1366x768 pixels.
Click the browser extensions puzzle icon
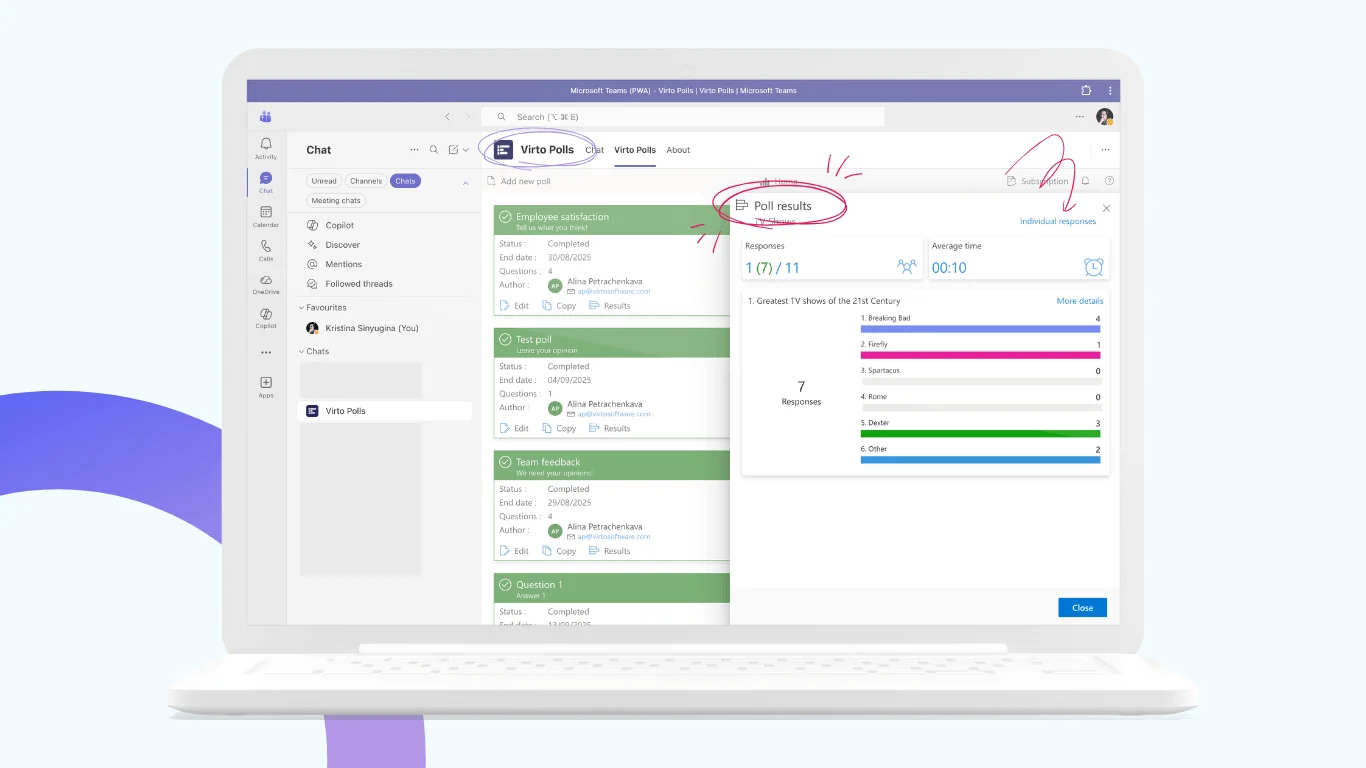click(x=1086, y=90)
